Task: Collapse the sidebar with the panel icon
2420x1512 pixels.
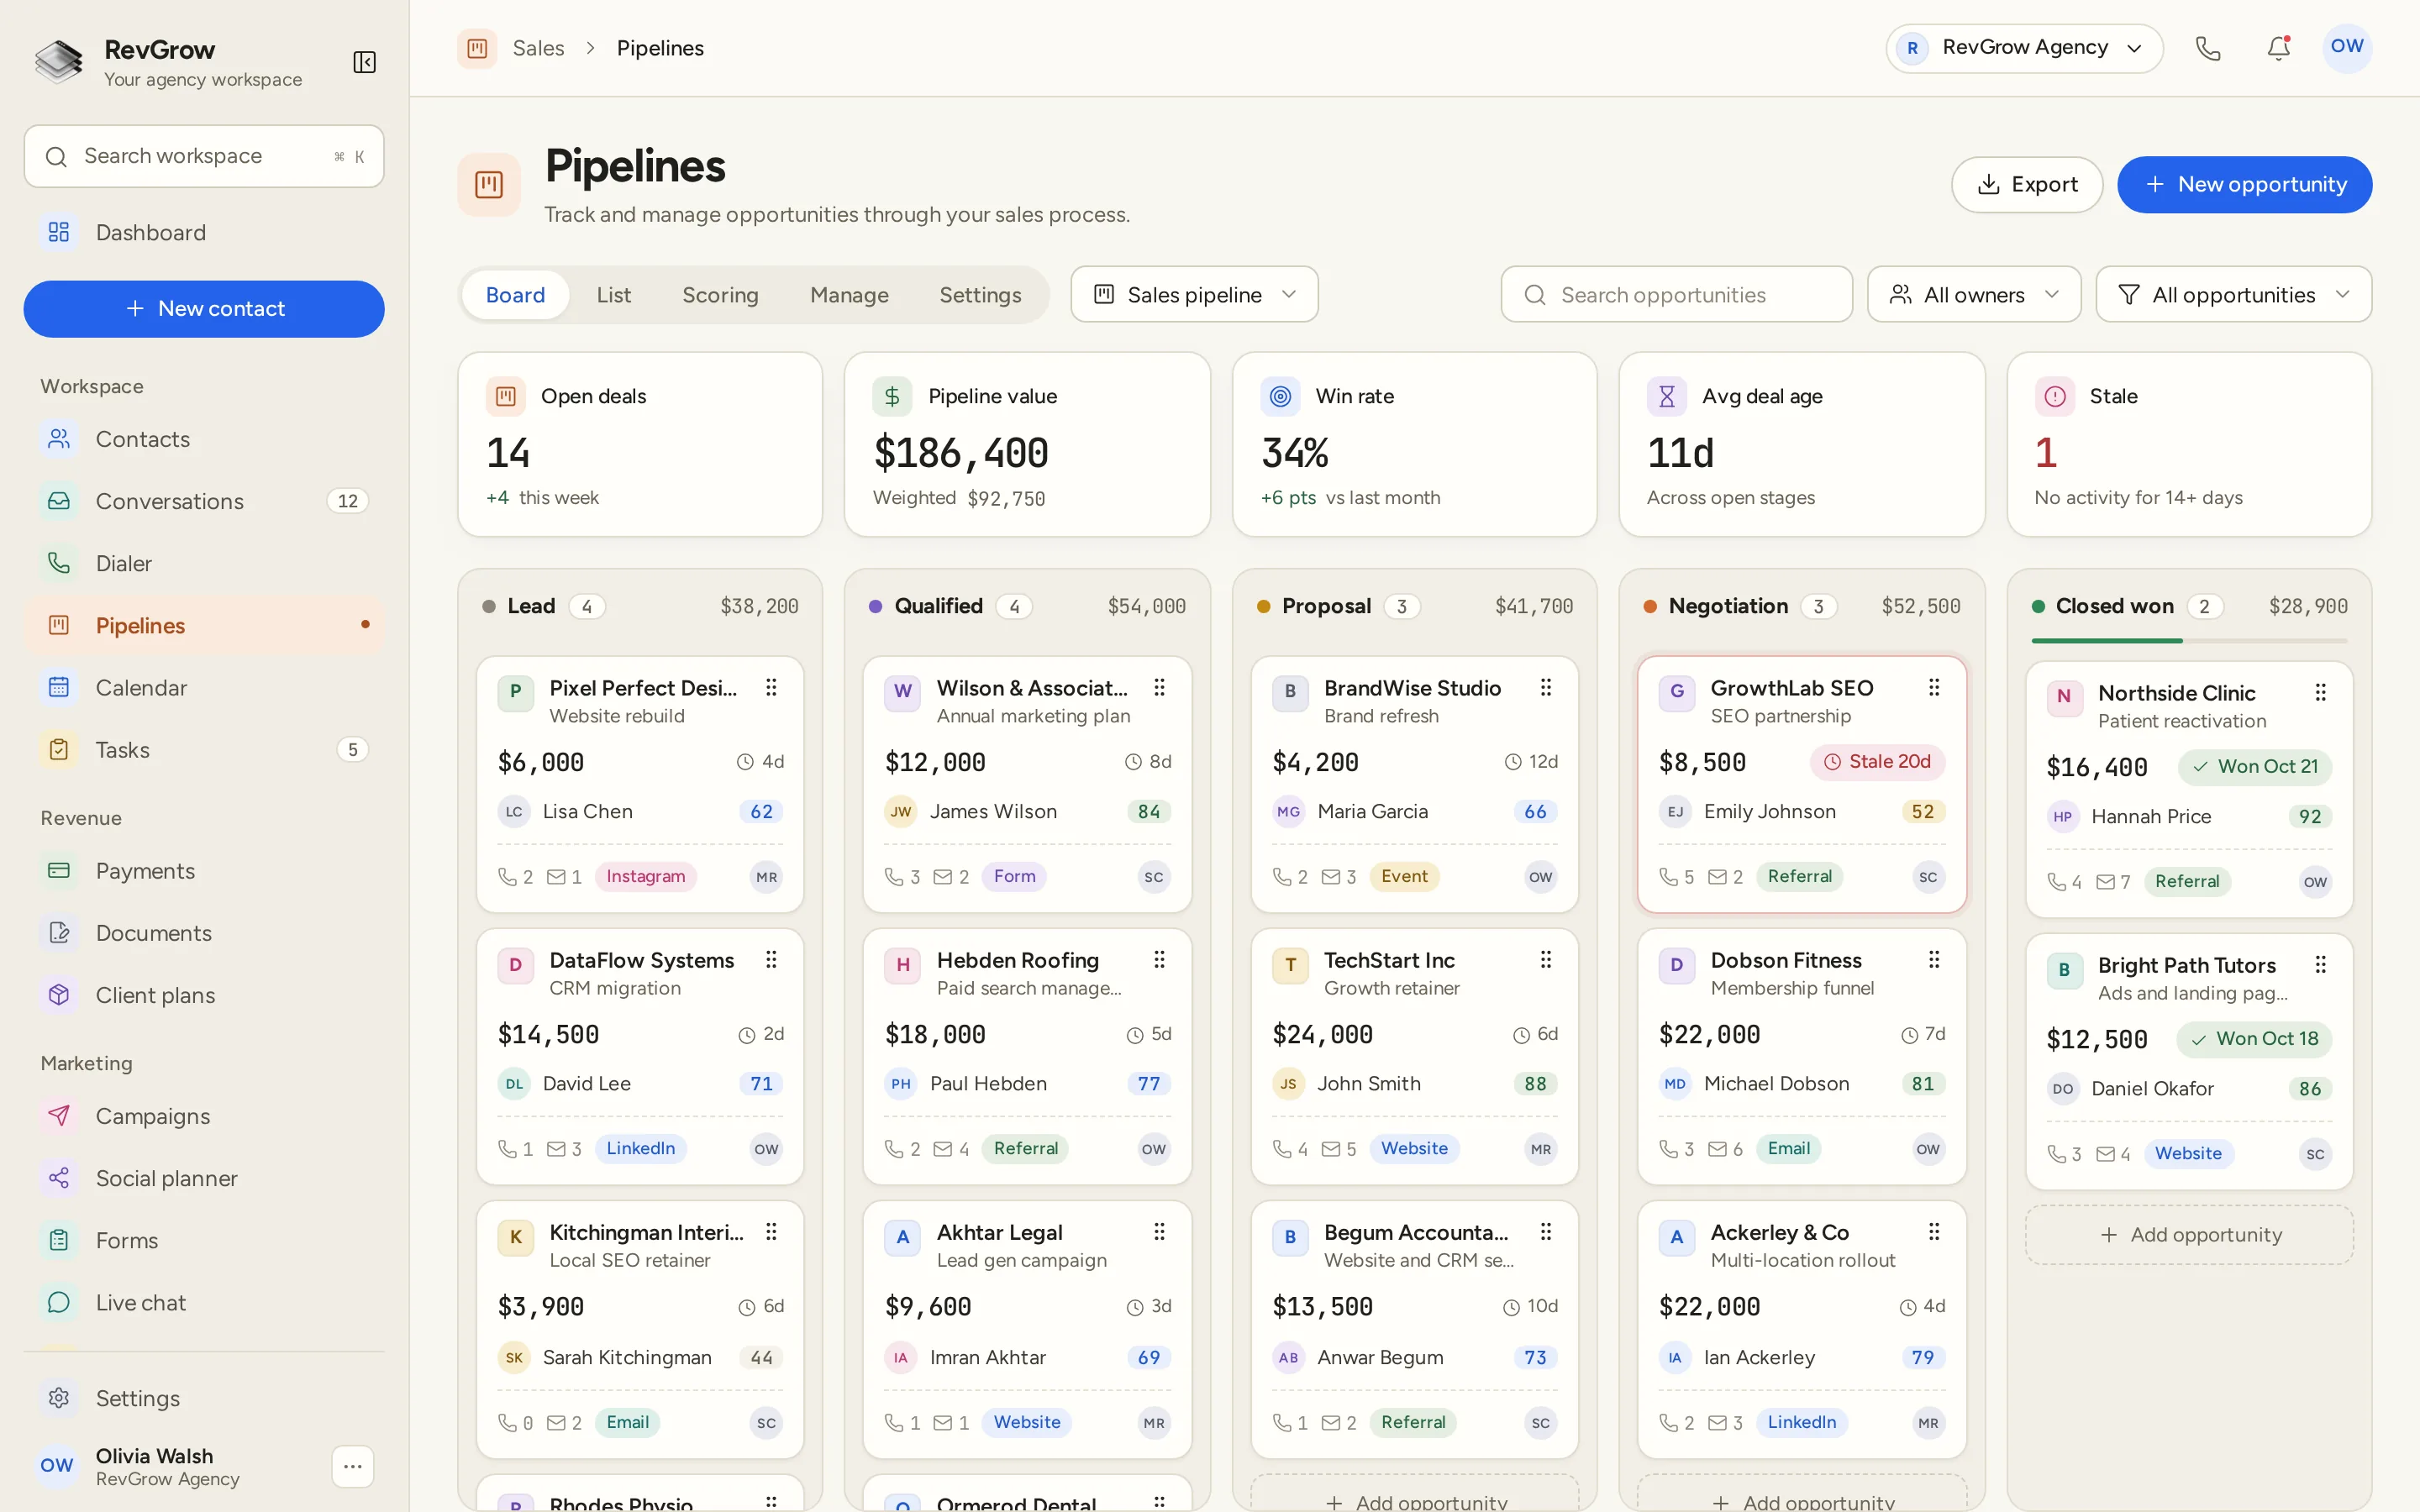Action: click(x=364, y=63)
